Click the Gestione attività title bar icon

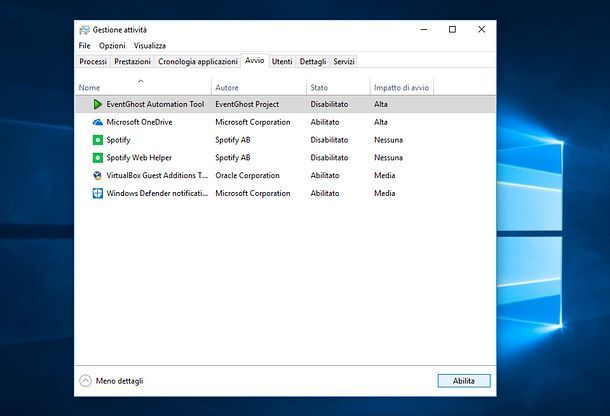[x=84, y=30]
